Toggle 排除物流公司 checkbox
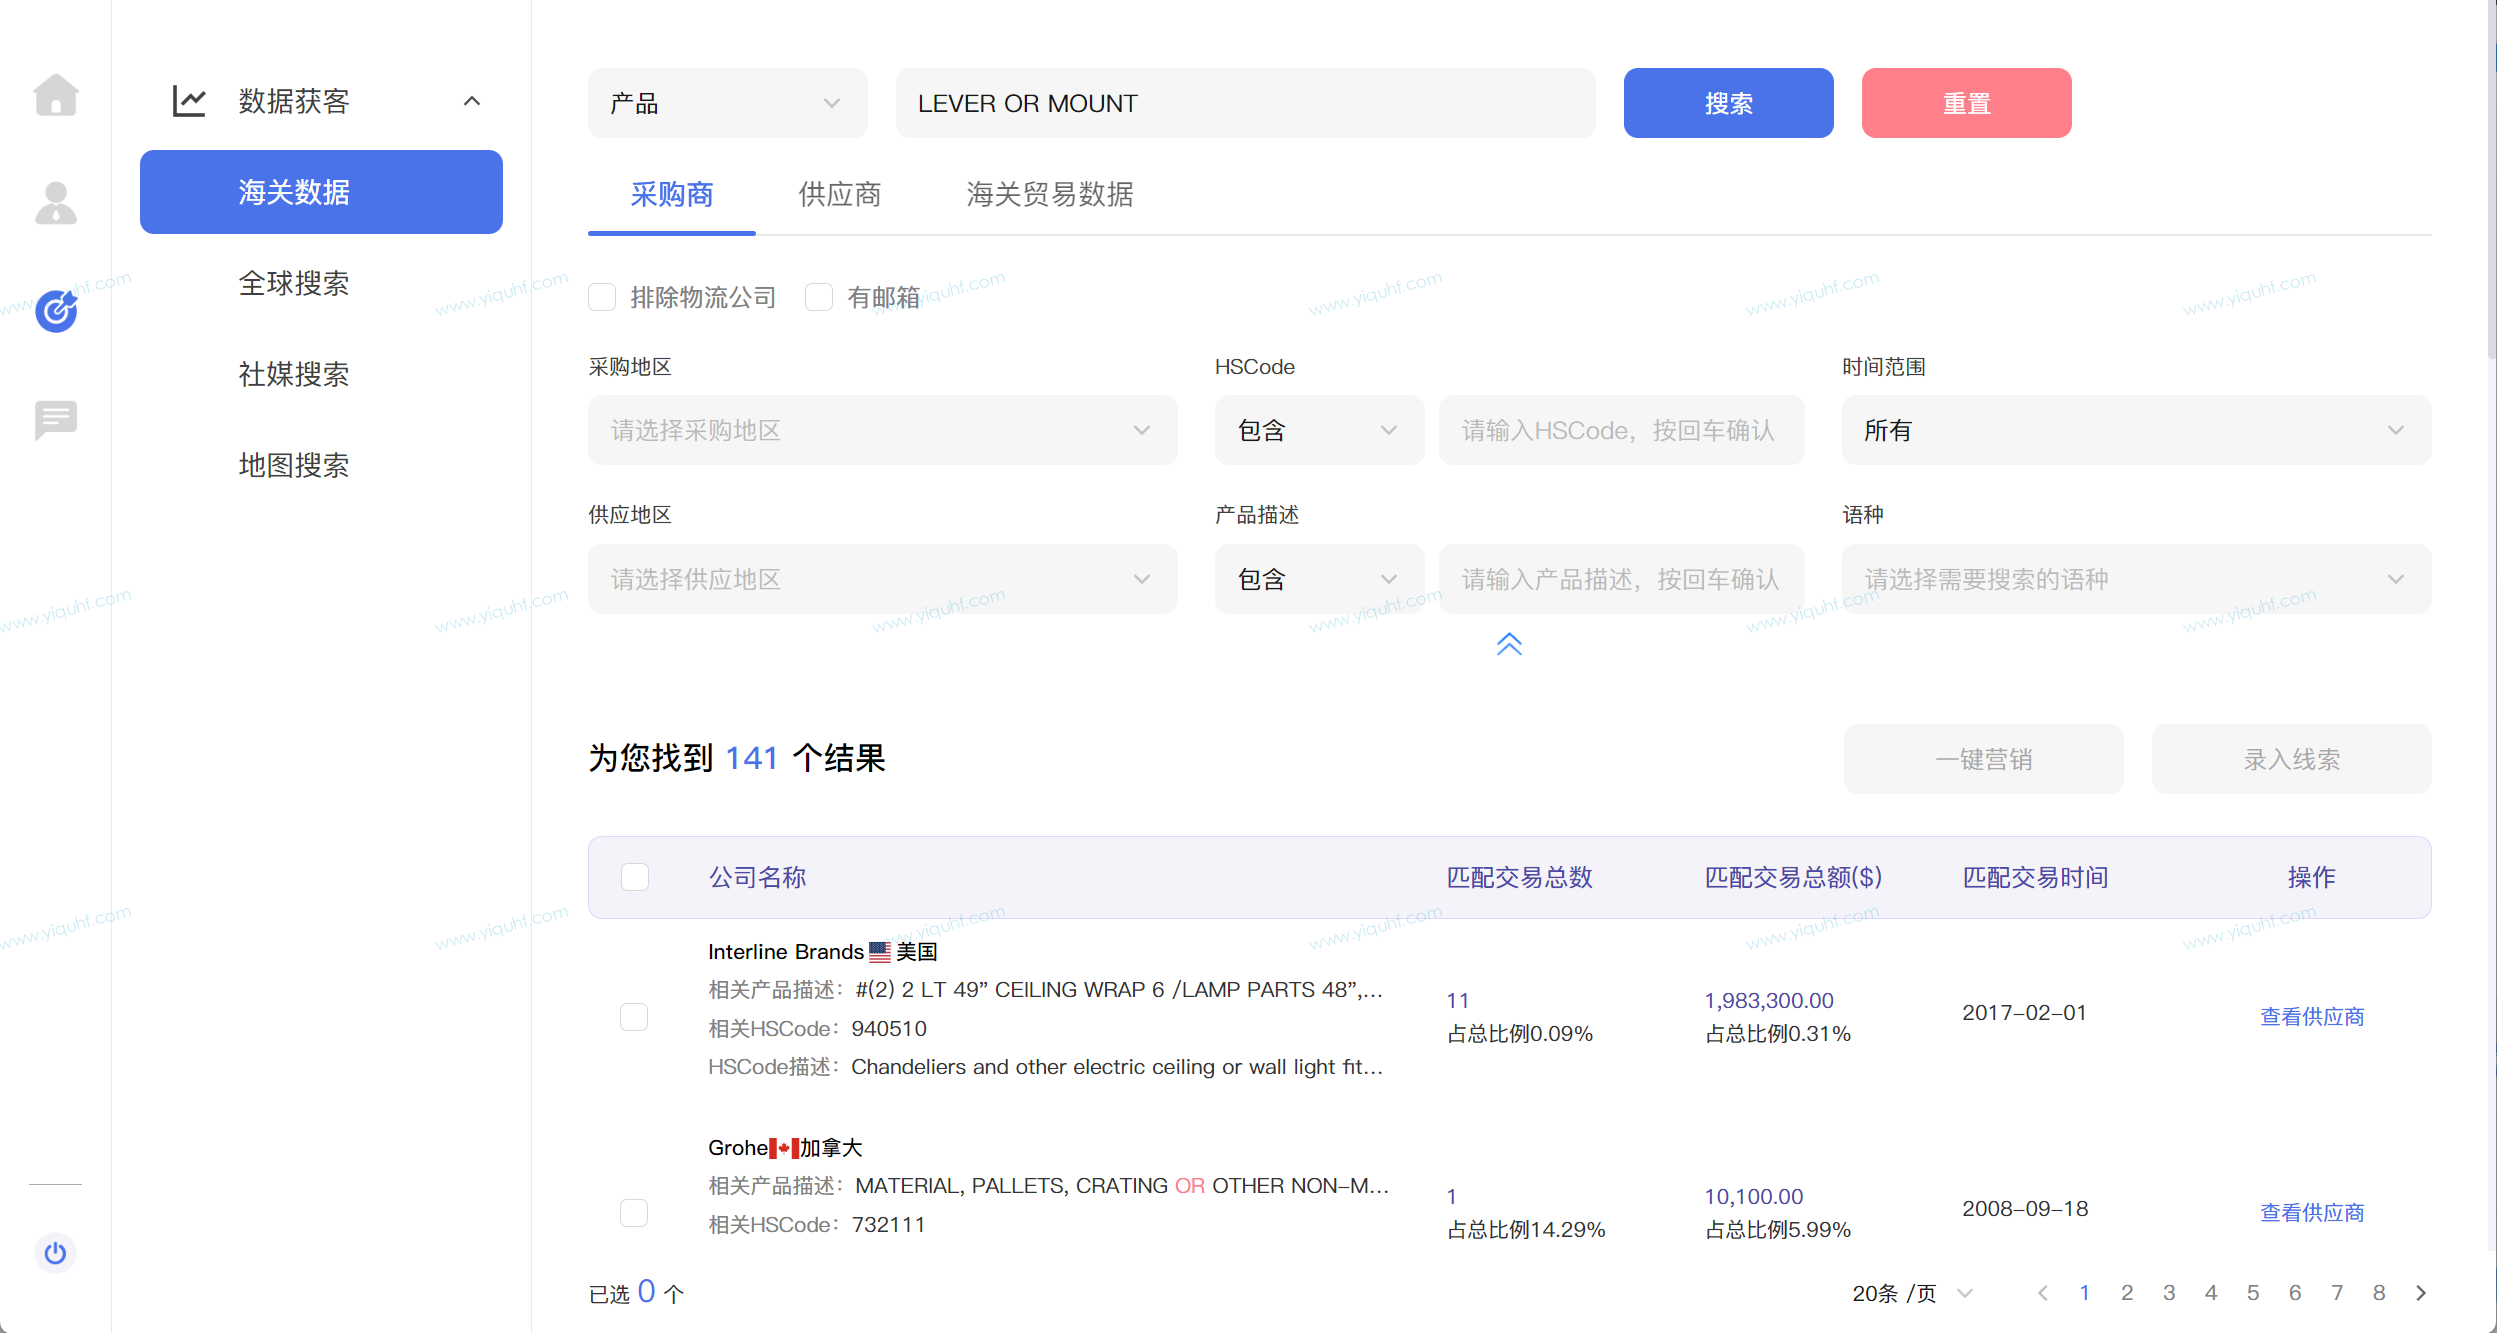This screenshot has height=1333, width=2497. coord(602,297)
